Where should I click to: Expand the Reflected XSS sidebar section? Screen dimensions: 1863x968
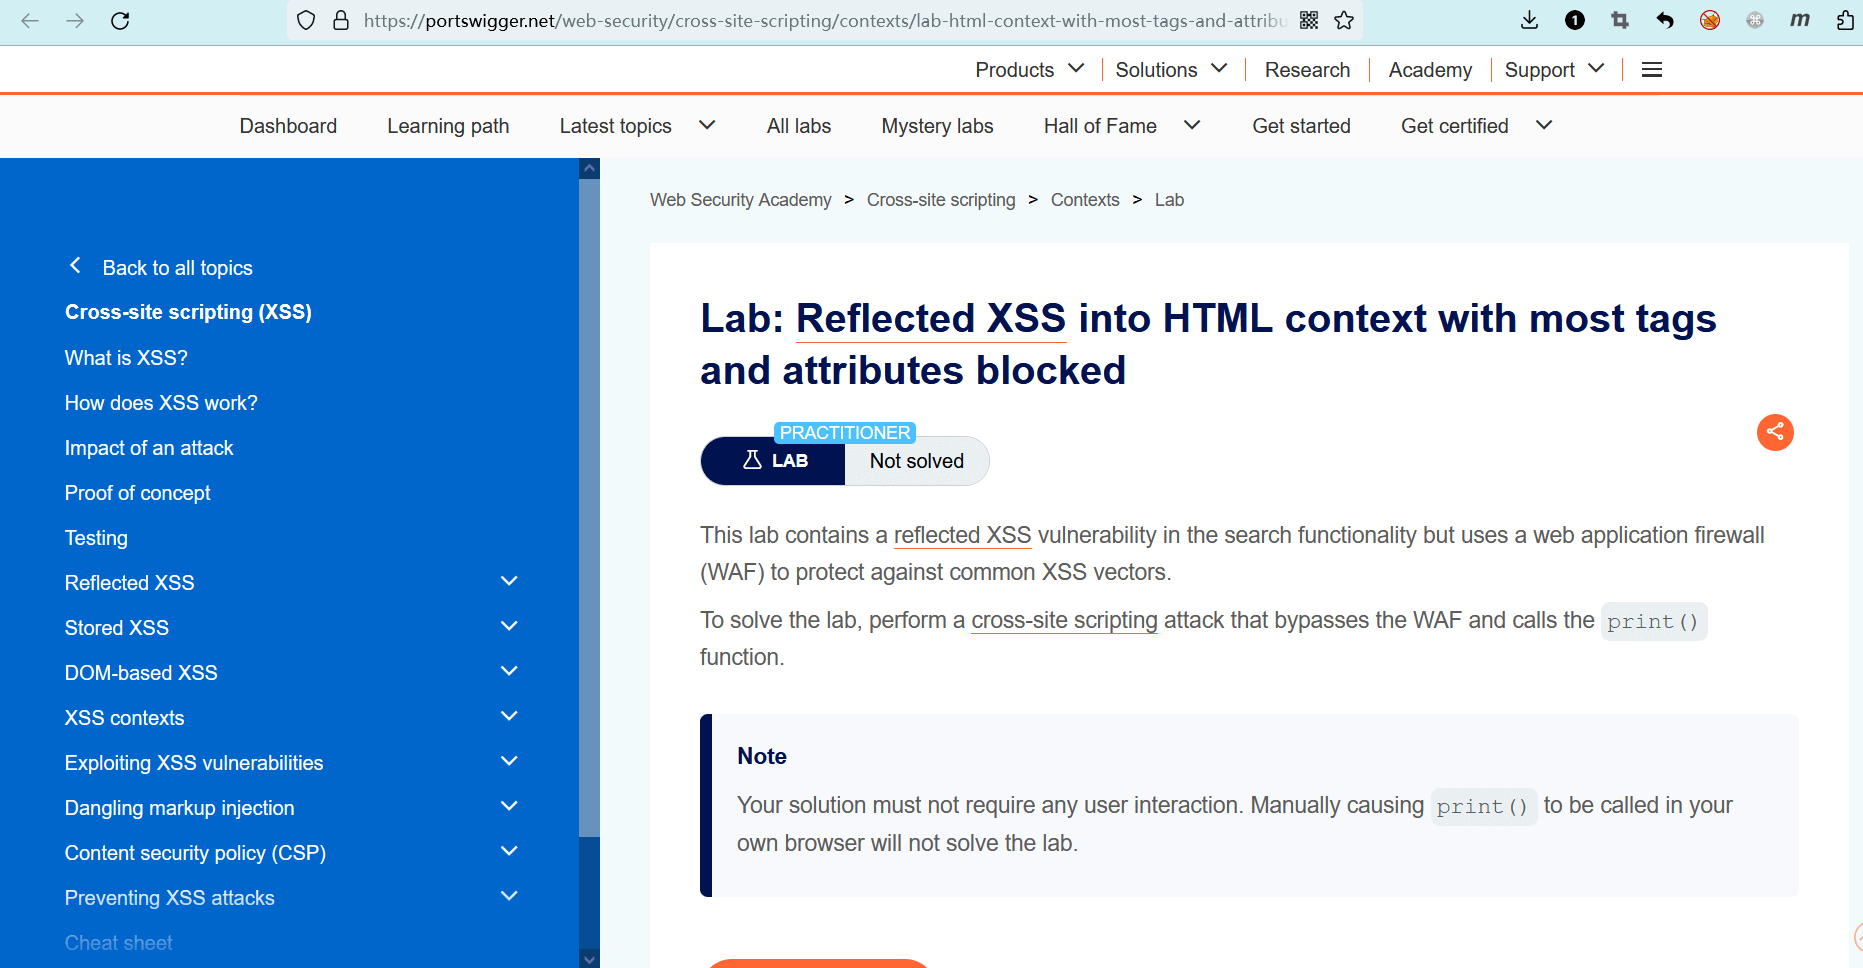click(x=509, y=582)
